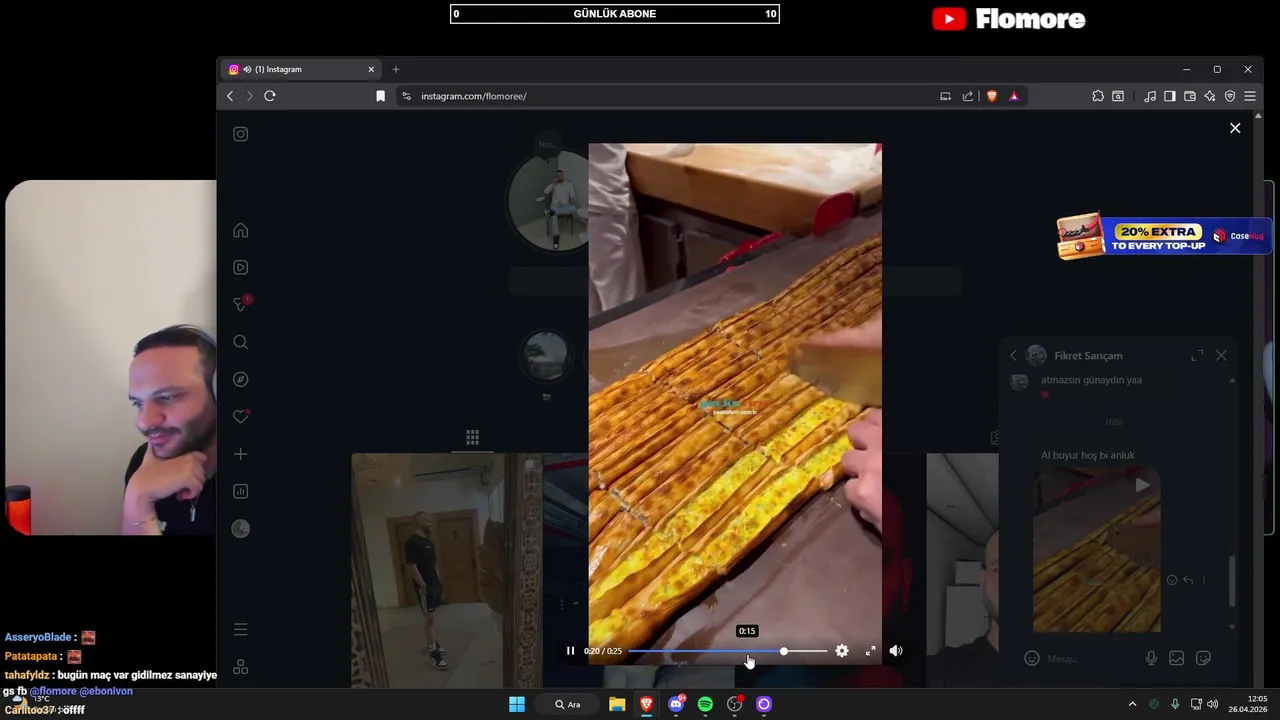Expand the Fikret Sarıçam chat window

1197,355
